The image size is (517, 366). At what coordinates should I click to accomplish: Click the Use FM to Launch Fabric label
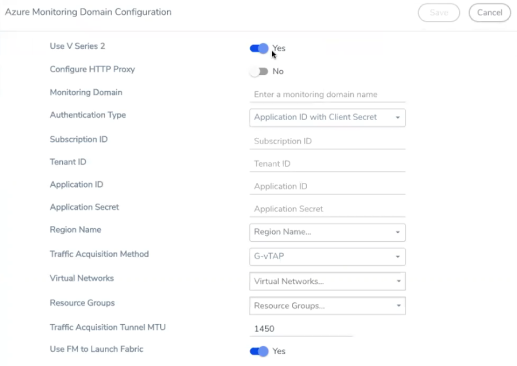pos(97,349)
